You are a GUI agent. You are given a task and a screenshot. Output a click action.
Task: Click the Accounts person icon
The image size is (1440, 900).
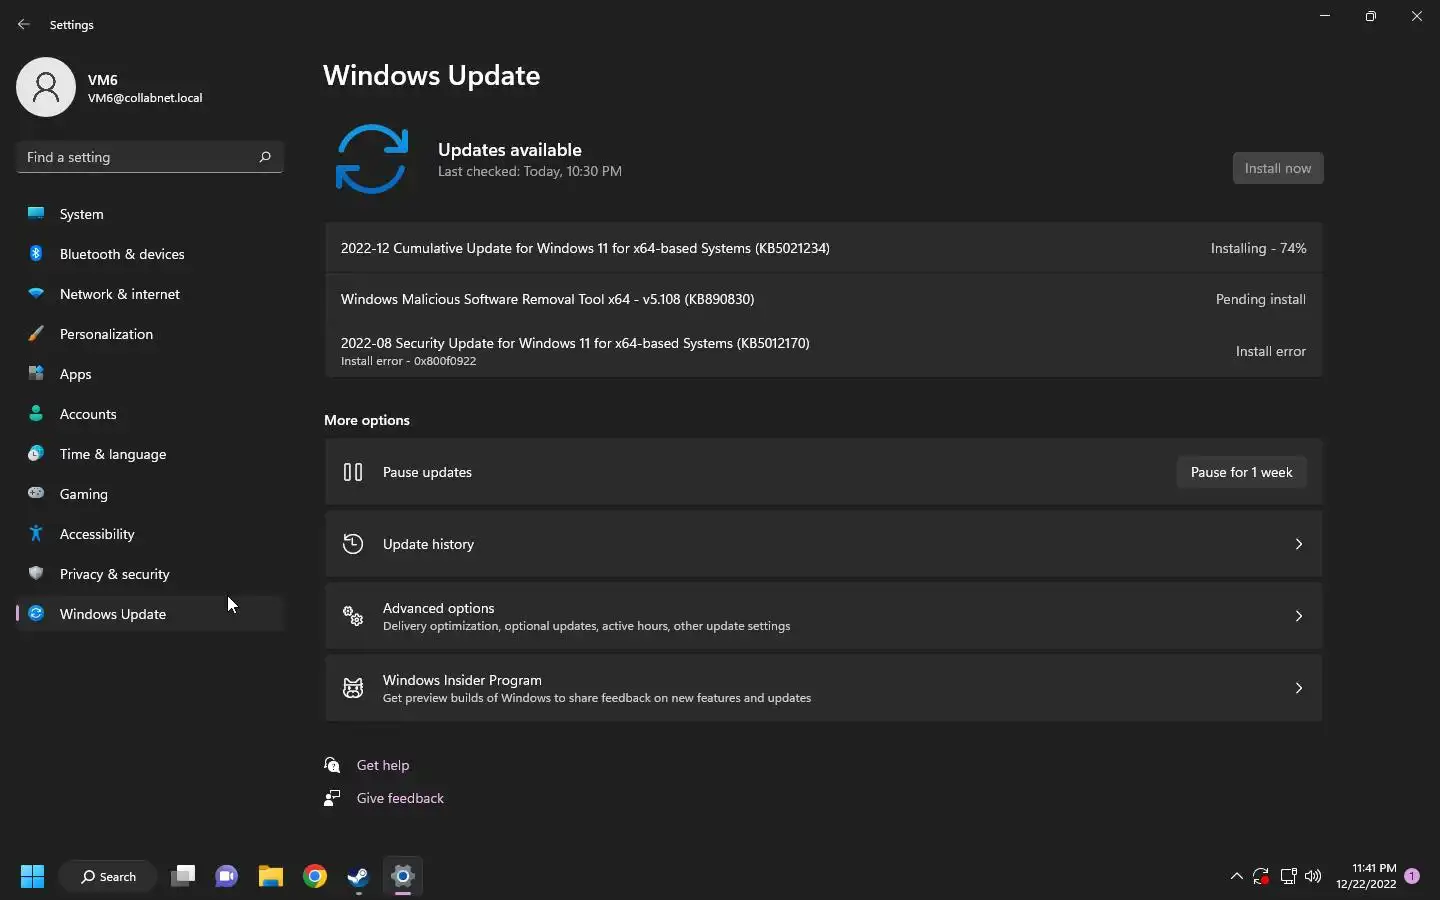36,414
